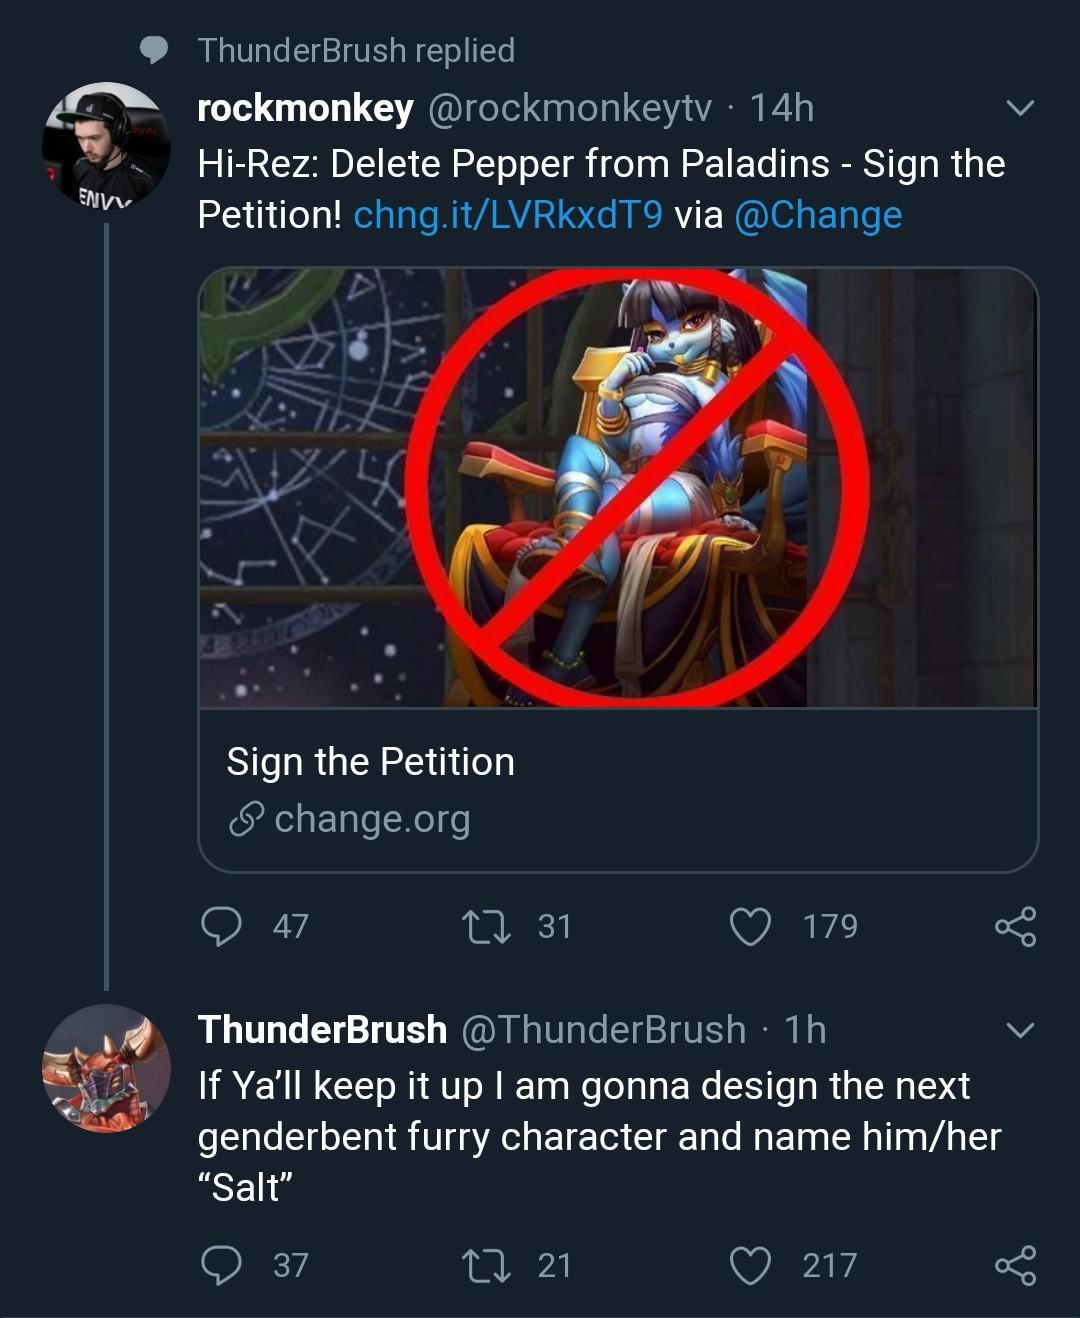Open ThunderBrush tweet options chevron
Viewport: 1080px width, 1318px height.
(x=1019, y=1030)
